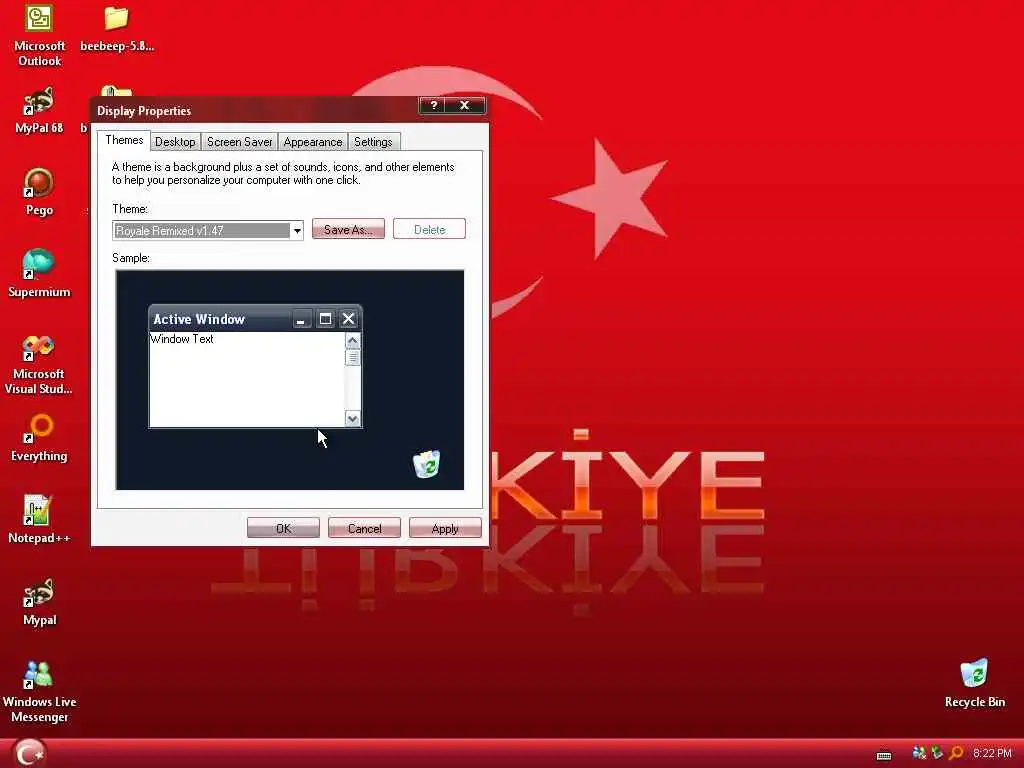The width and height of the screenshot is (1024, 768).
Task: Click the sample scrollbar up arrow
Action: (353, 340)
